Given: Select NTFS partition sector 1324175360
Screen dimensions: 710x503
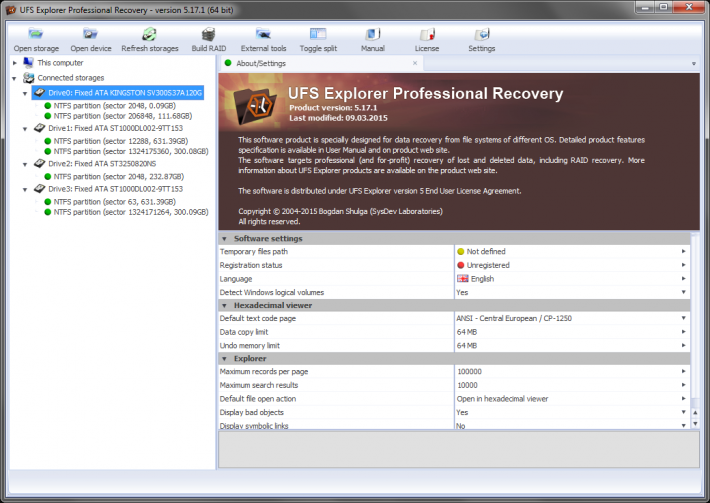Looking at the screenshot, I should tap(131, 151).
